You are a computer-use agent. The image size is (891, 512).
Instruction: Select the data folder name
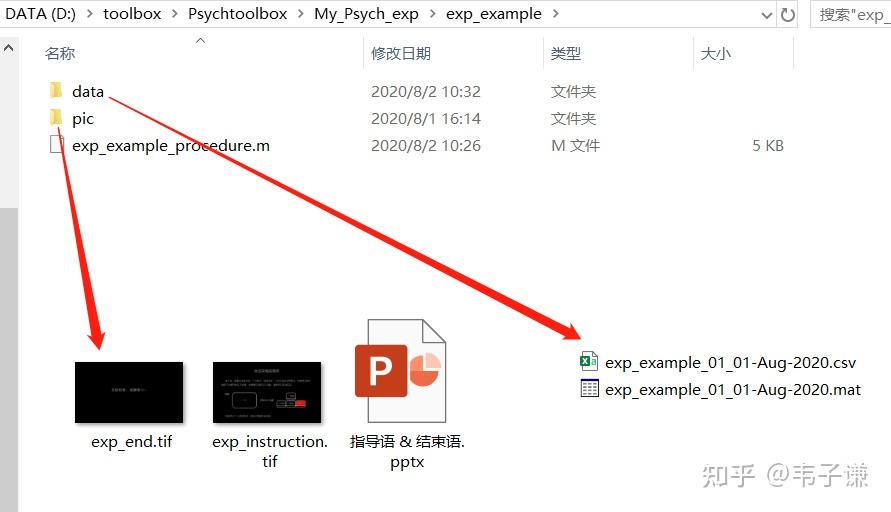88,91
